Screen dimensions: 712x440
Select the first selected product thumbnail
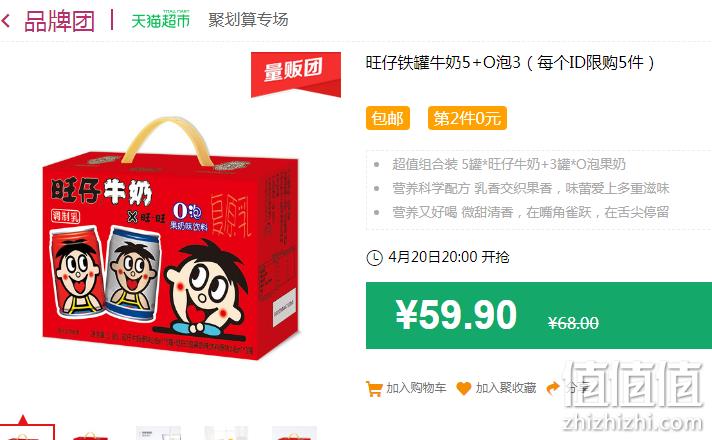[x=27, y=431]
